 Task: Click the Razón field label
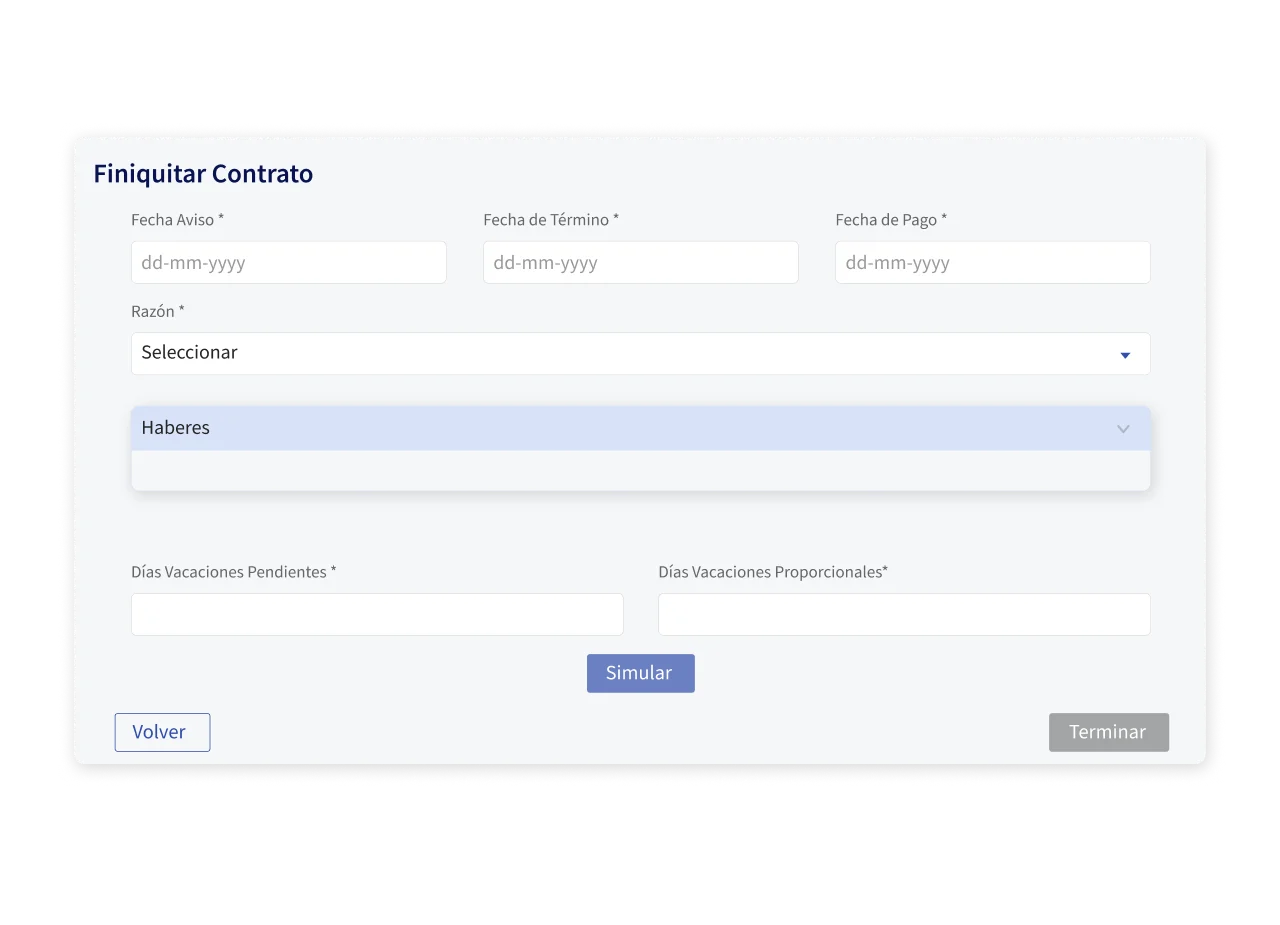157,311
